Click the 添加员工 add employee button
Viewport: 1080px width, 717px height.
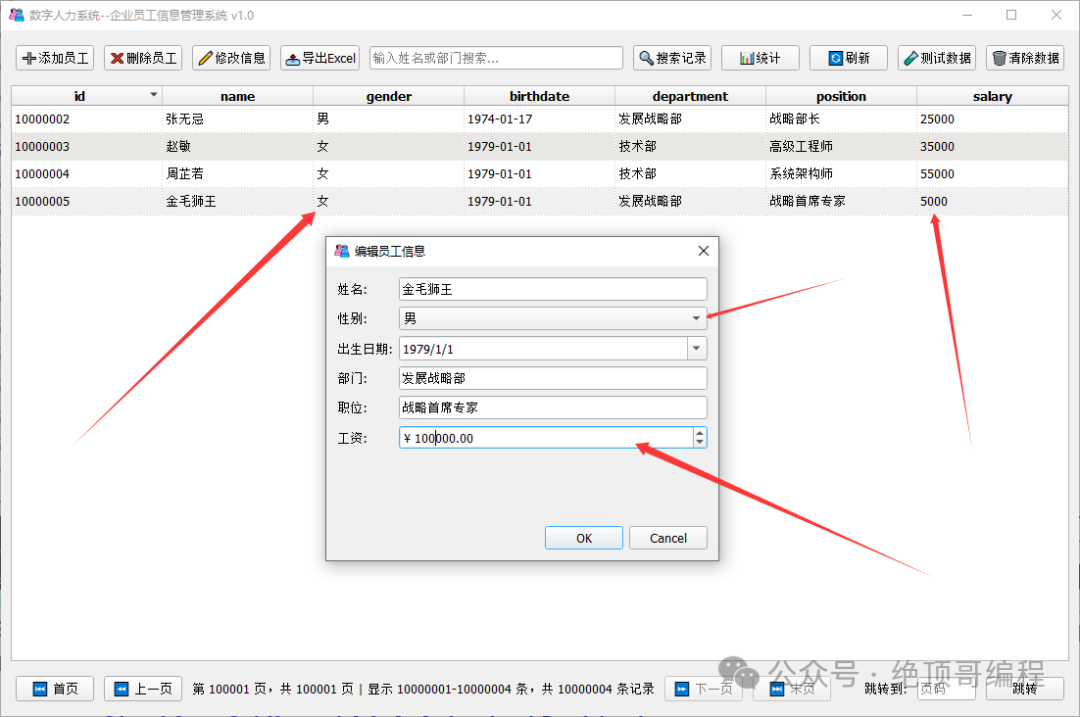(55, 58)
